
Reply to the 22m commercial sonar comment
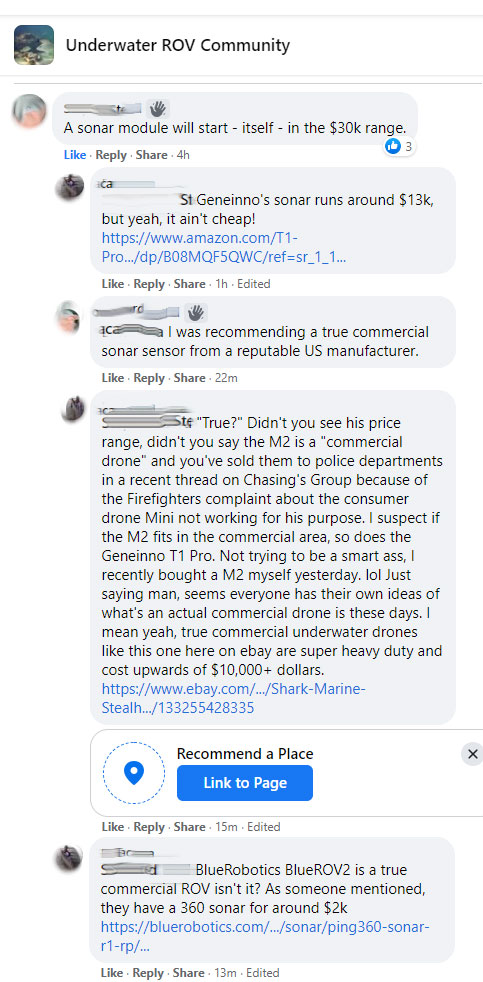click(149, 378)
